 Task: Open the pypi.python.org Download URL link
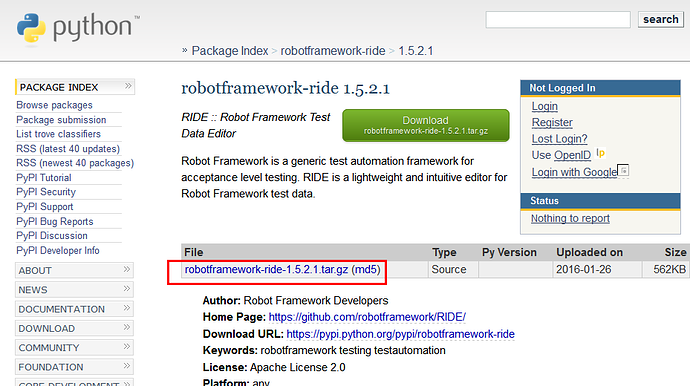point(400,334)
